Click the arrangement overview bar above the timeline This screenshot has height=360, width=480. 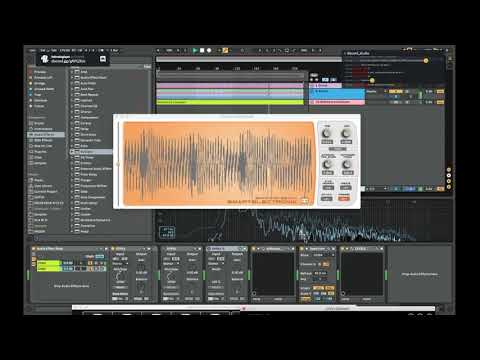coord(249,59)
